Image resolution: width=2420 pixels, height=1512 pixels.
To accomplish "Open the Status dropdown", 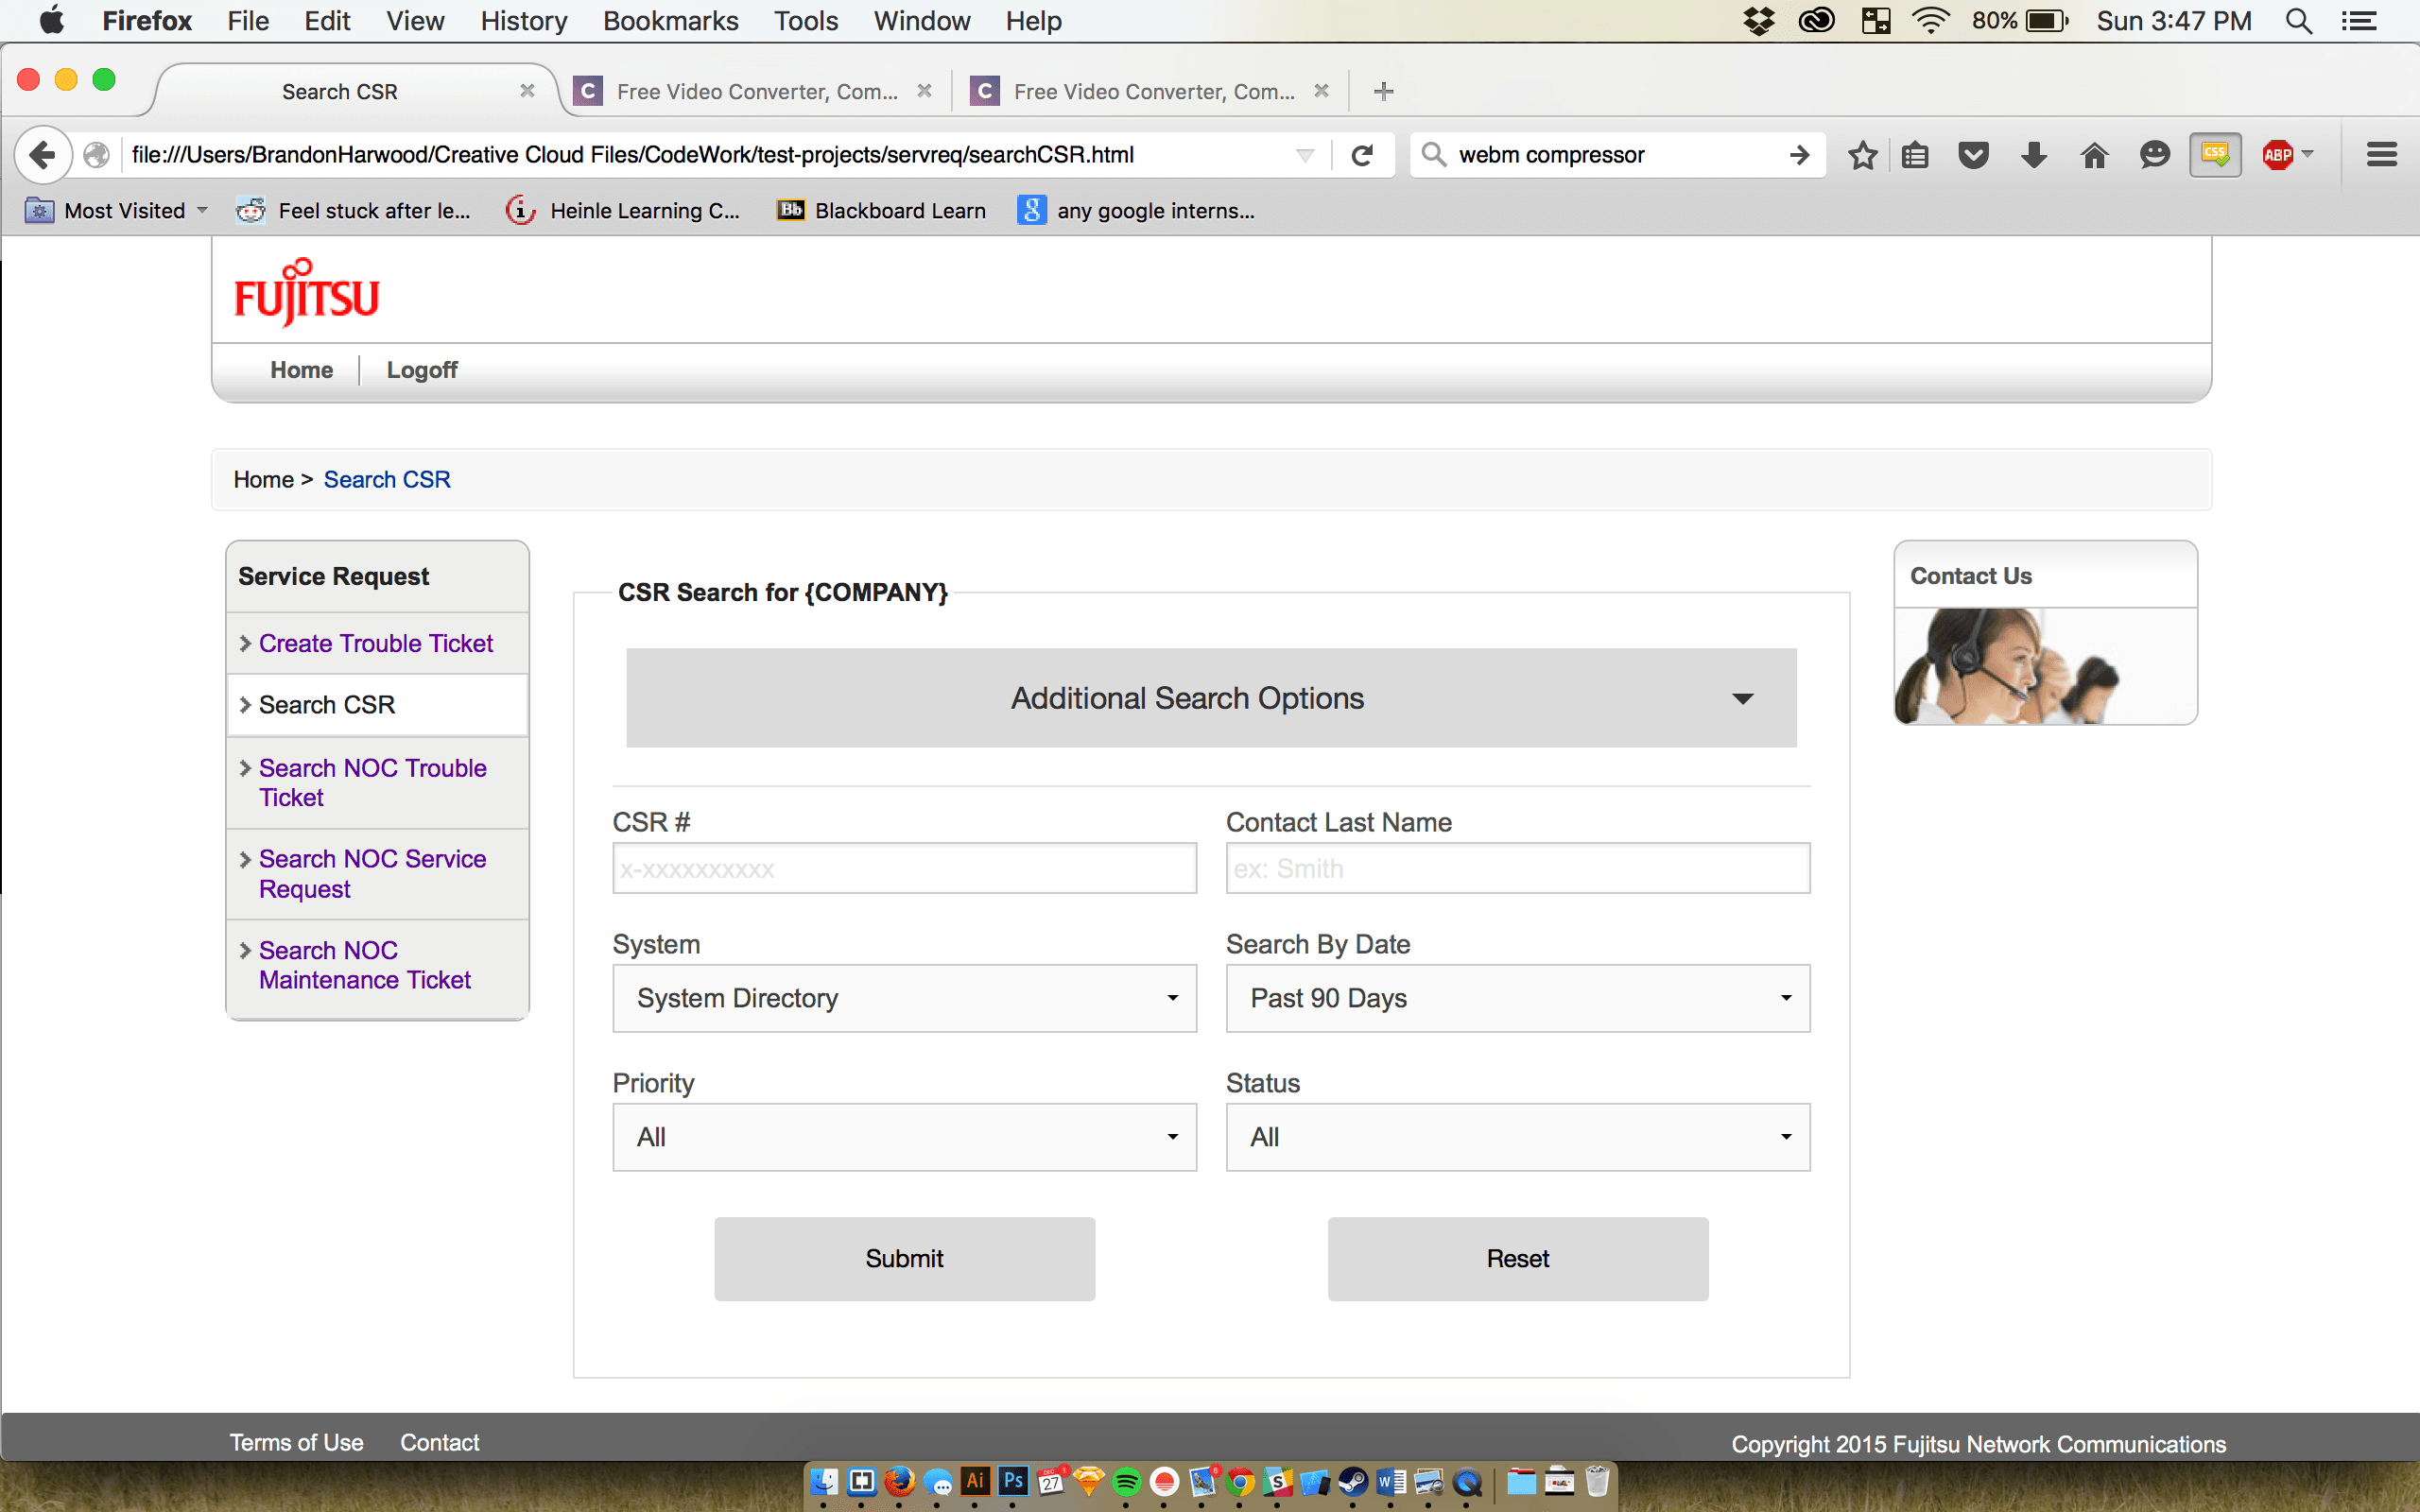I will pyautogui.click(x=1517, y=1137).
